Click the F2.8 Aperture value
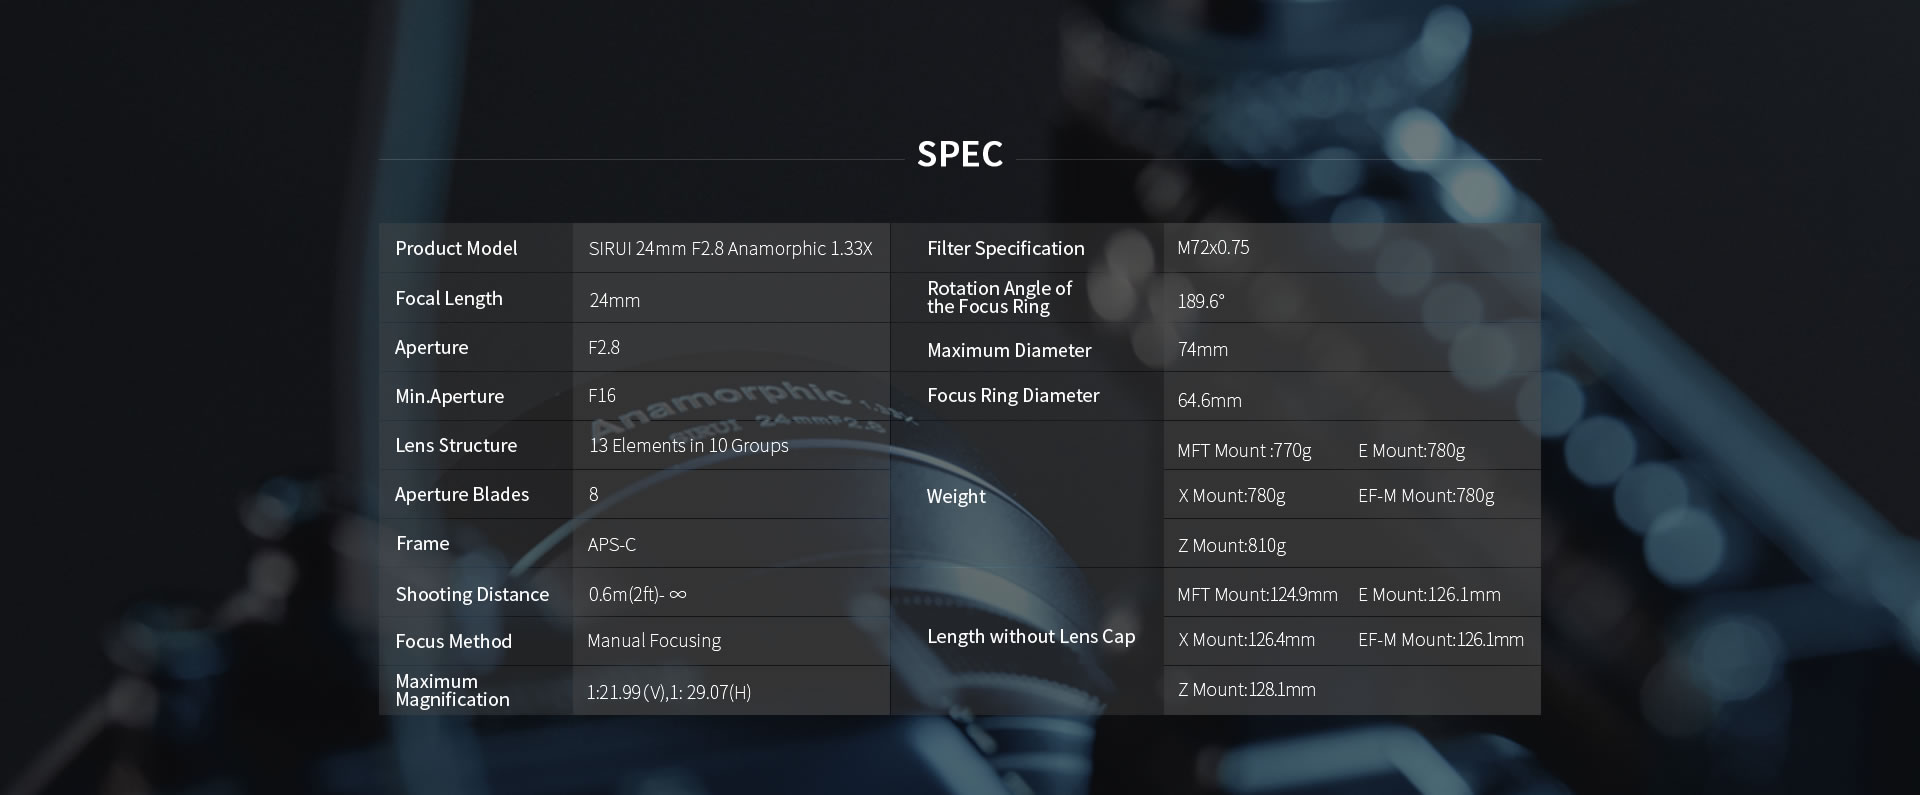This screenshot has width=1920, height=795. pyautogui.click(x=604, y=347)
